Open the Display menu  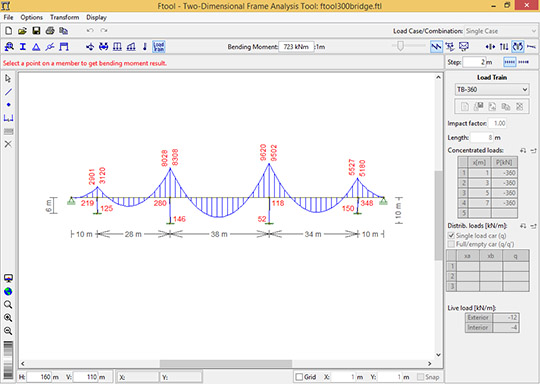point(96,17)
